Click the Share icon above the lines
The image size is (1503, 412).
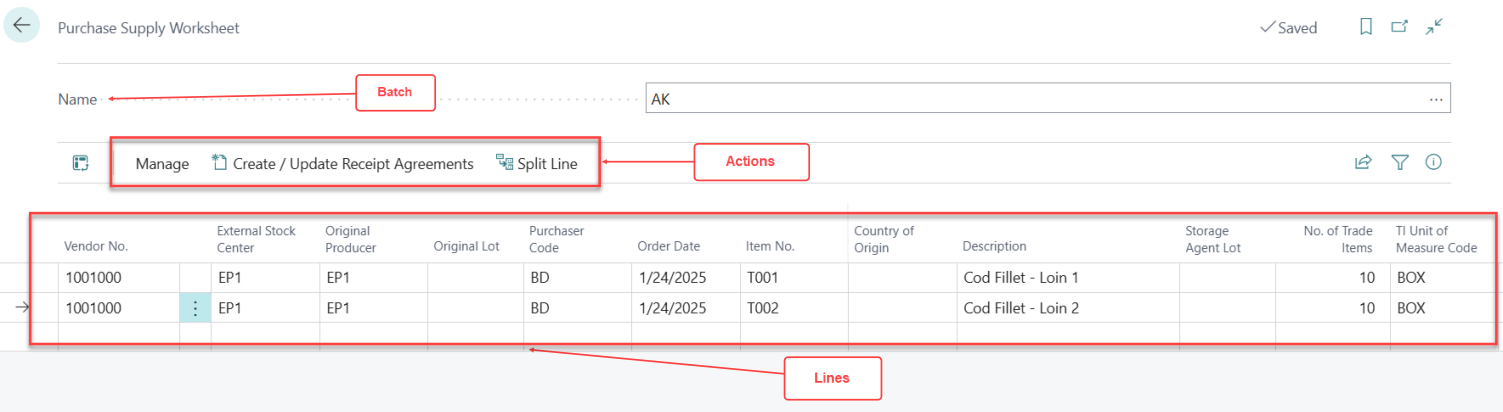1362,163
